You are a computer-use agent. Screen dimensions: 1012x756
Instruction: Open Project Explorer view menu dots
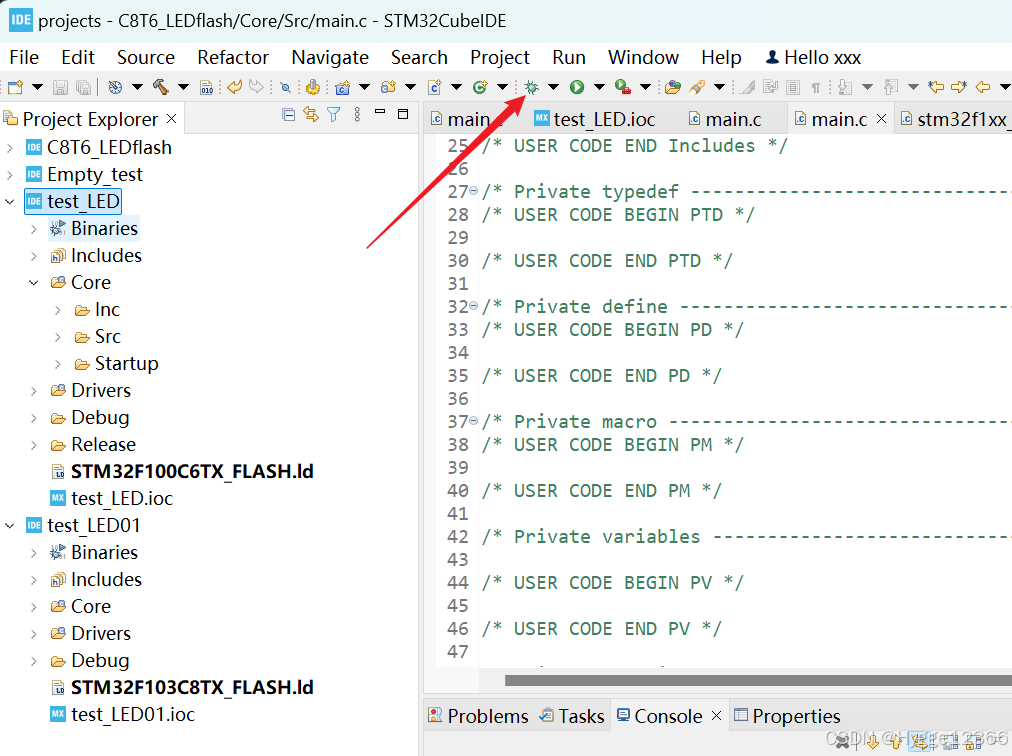[357, 115]
